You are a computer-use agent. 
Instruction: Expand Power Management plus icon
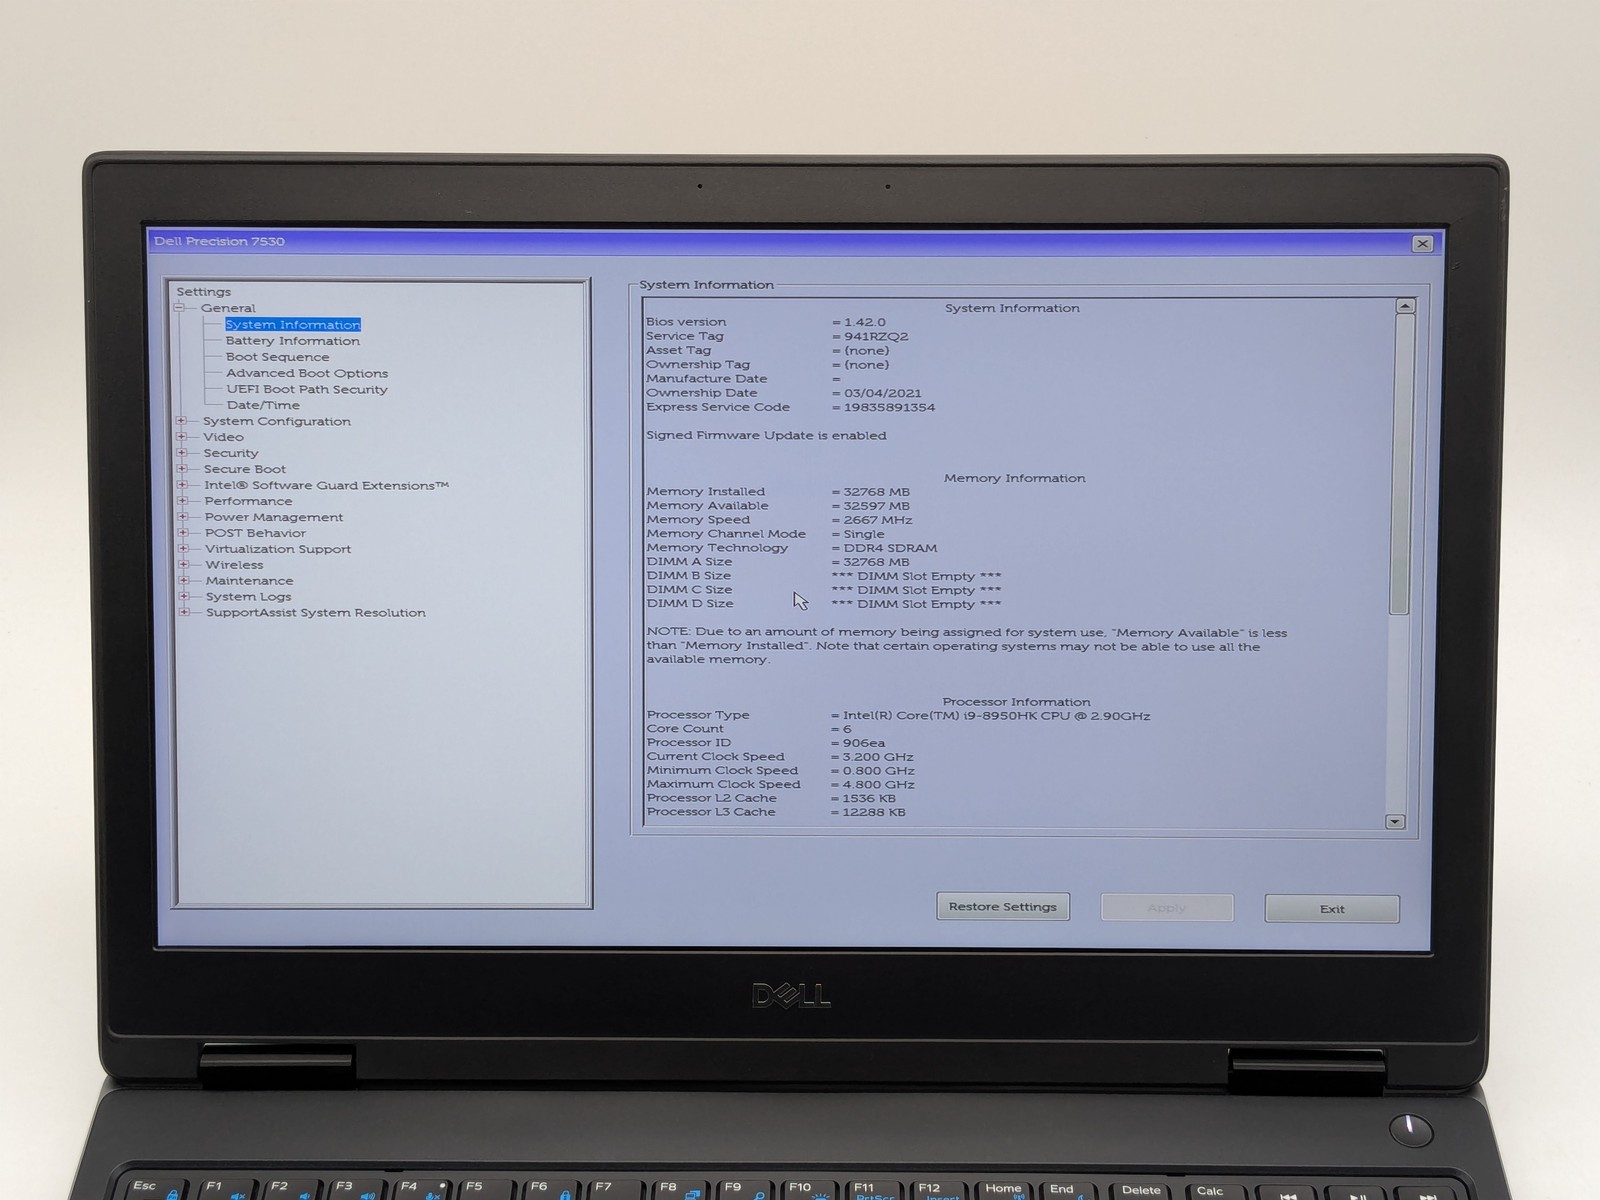point(183,517)
